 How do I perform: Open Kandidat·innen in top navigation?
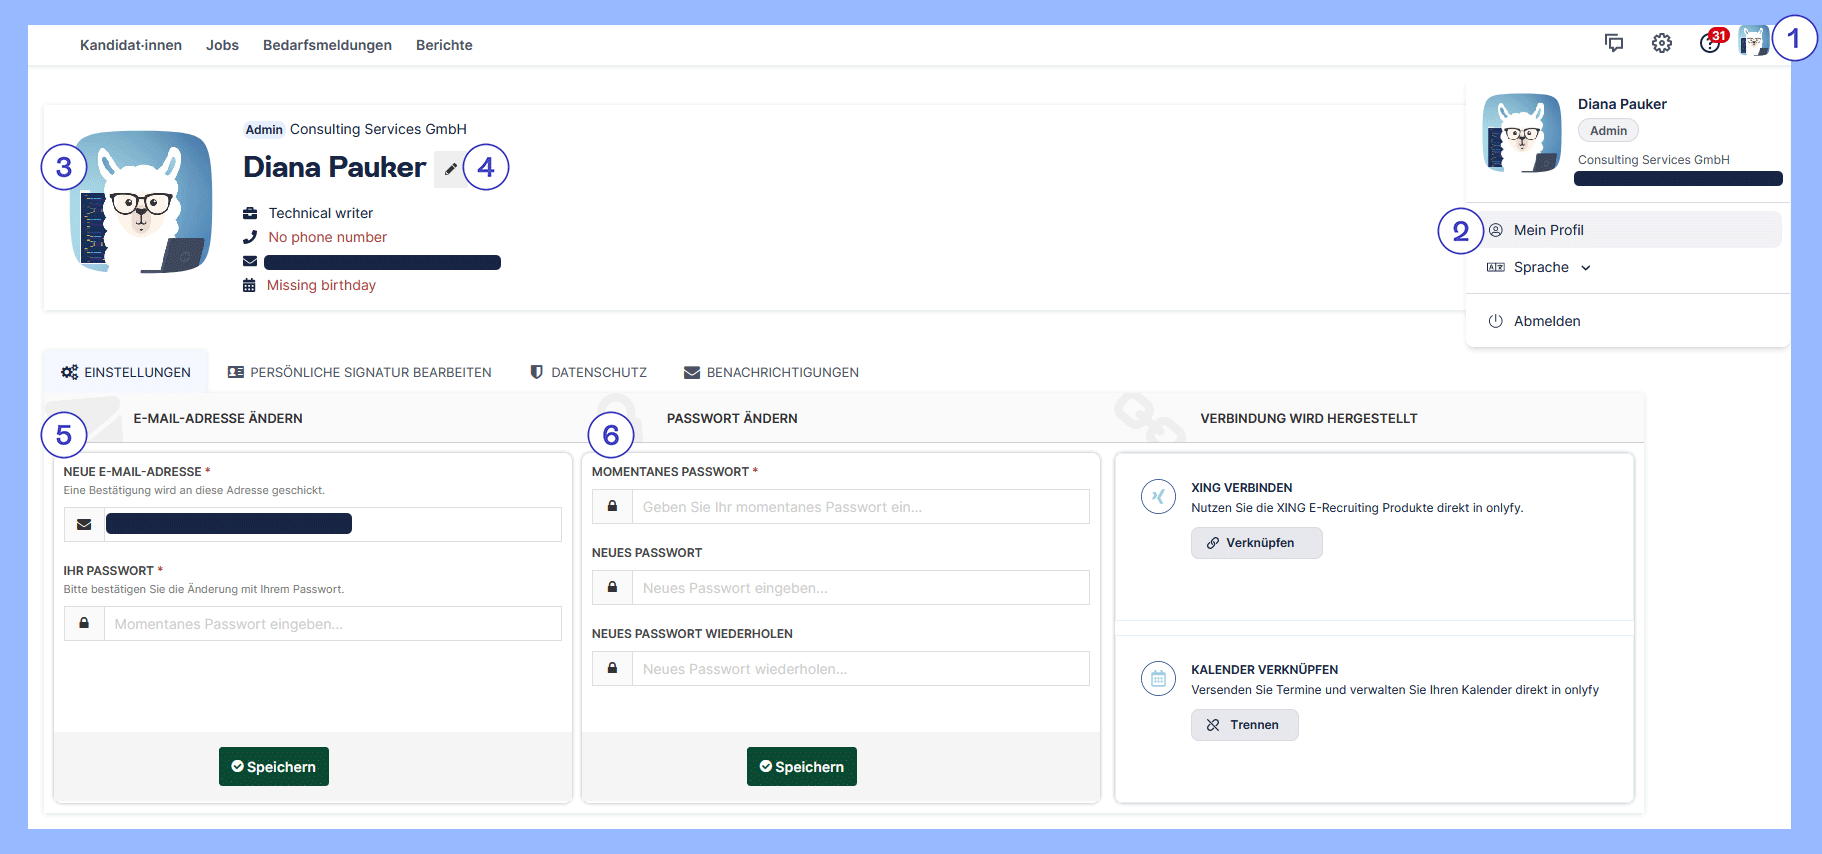pos(131,45)
